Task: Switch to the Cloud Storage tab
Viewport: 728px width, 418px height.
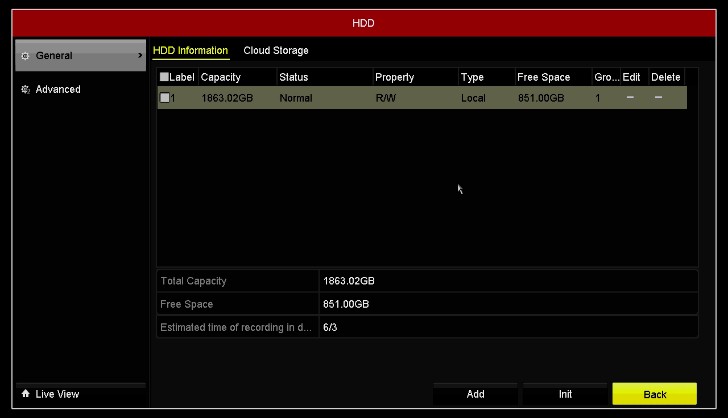Action: (276, 51)
